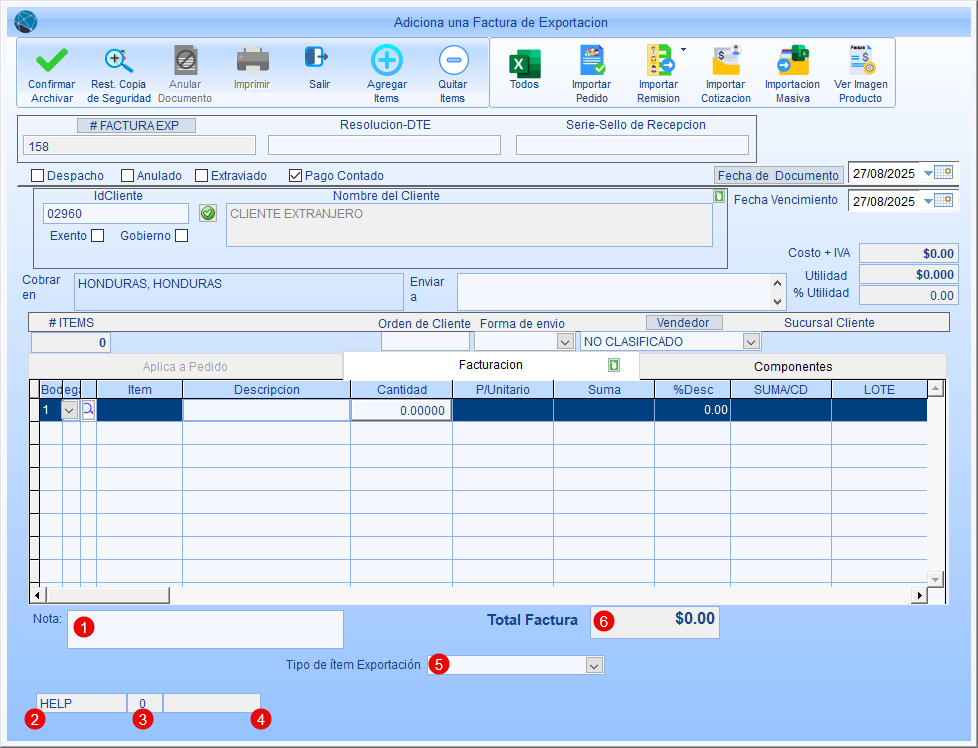Image resolution: width=978 pixels, height=748 pixels.
Task: Open Tipo de ítem Exportación dropdown
Action: (x=594, y=665)
